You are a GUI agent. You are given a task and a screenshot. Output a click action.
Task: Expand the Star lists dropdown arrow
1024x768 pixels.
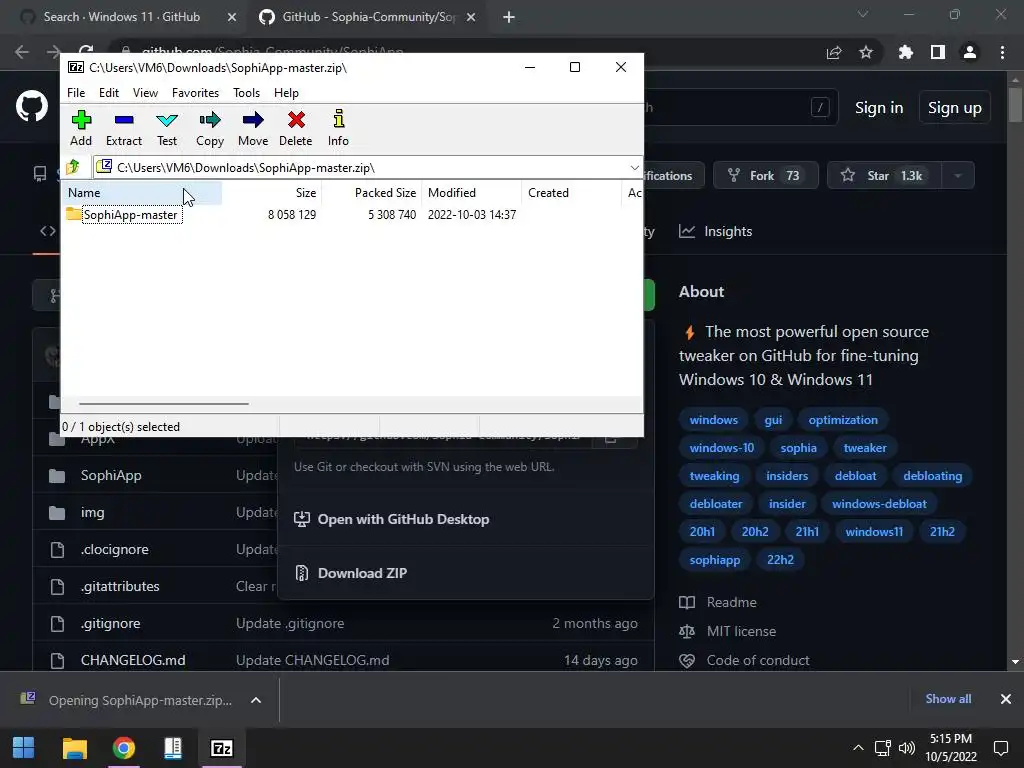click(958, 176)
